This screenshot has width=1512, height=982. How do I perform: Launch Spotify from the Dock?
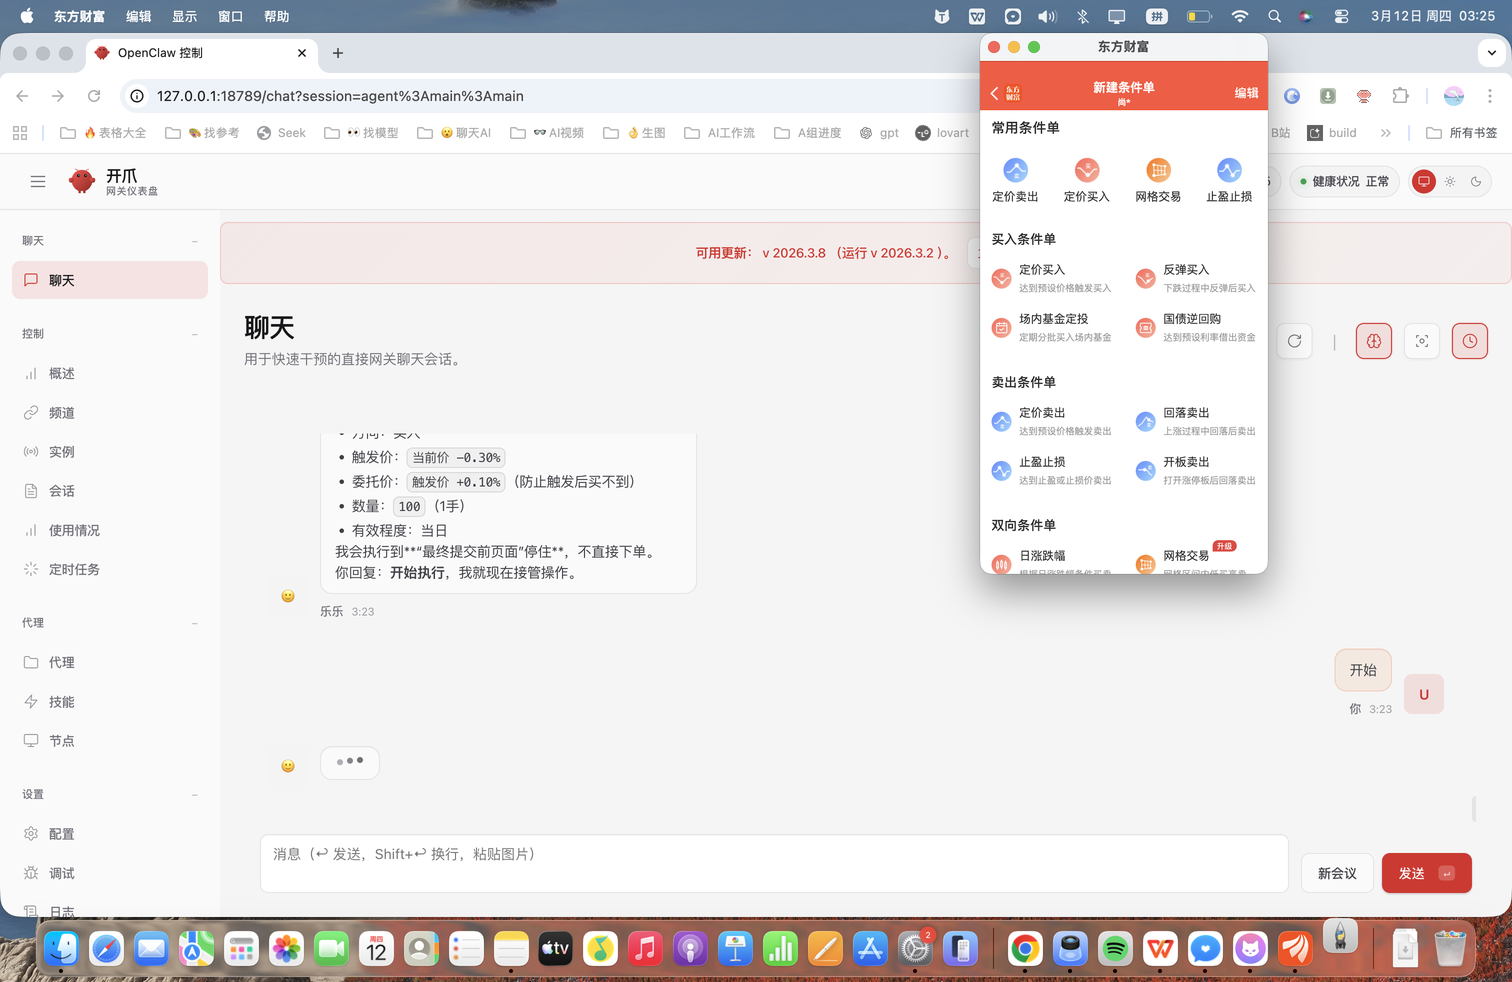point(1115,948)
